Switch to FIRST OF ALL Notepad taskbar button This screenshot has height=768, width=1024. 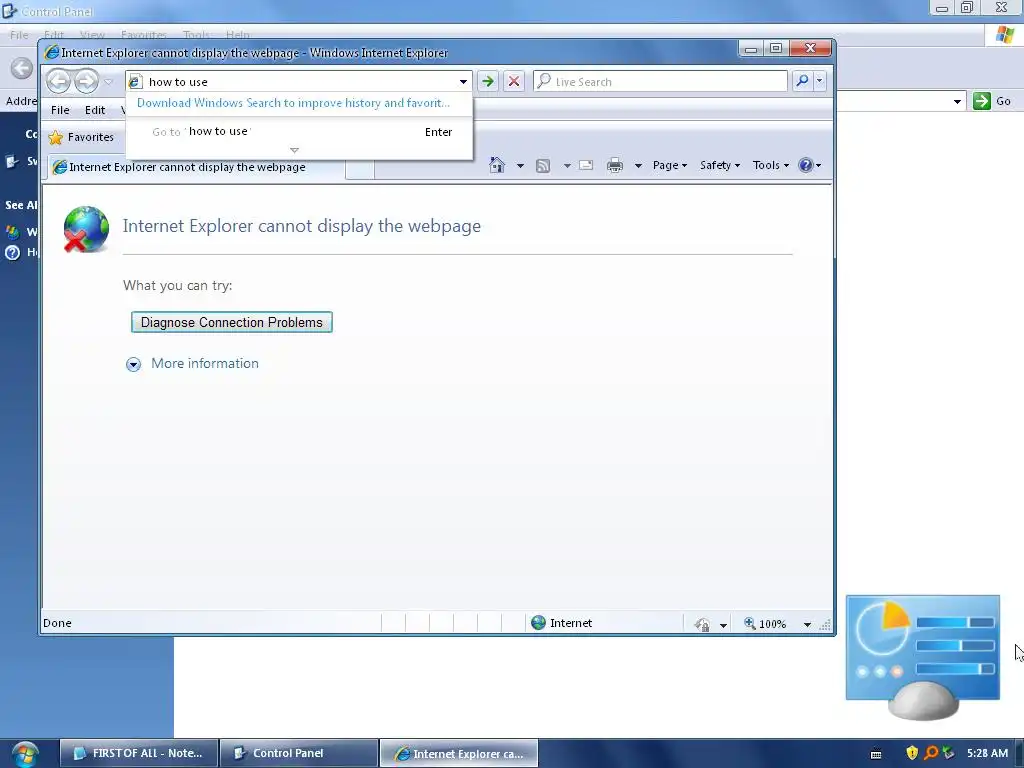[x=140, y=754]
